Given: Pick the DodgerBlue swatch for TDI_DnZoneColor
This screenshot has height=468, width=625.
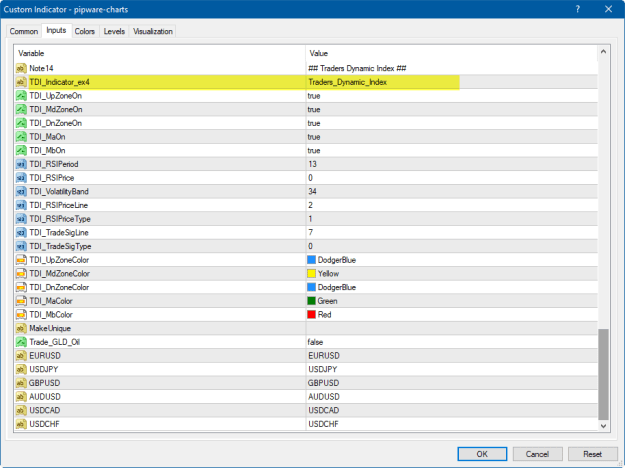Looking at the screenshot, I should coord(312,287).
